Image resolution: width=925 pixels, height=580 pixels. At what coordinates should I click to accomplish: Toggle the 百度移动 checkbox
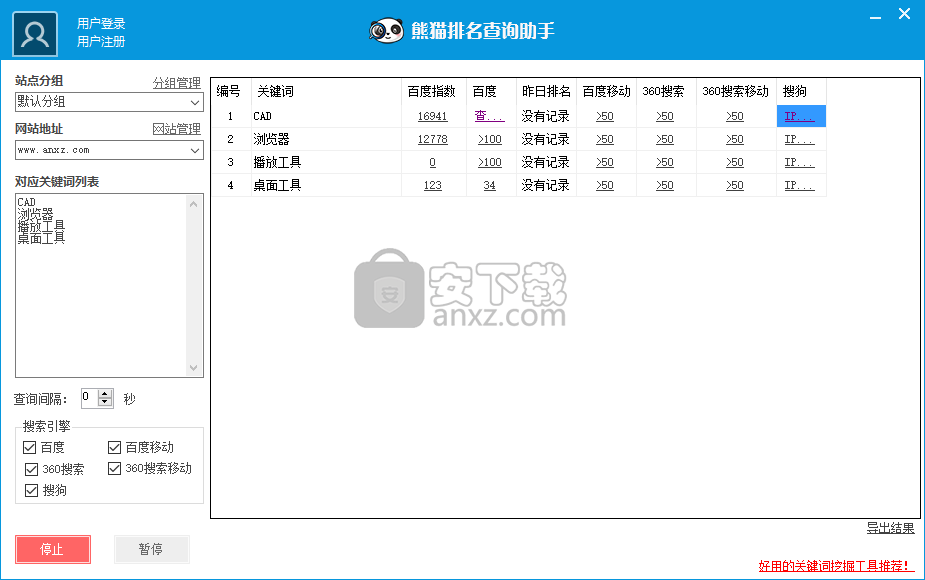(114, 447)
